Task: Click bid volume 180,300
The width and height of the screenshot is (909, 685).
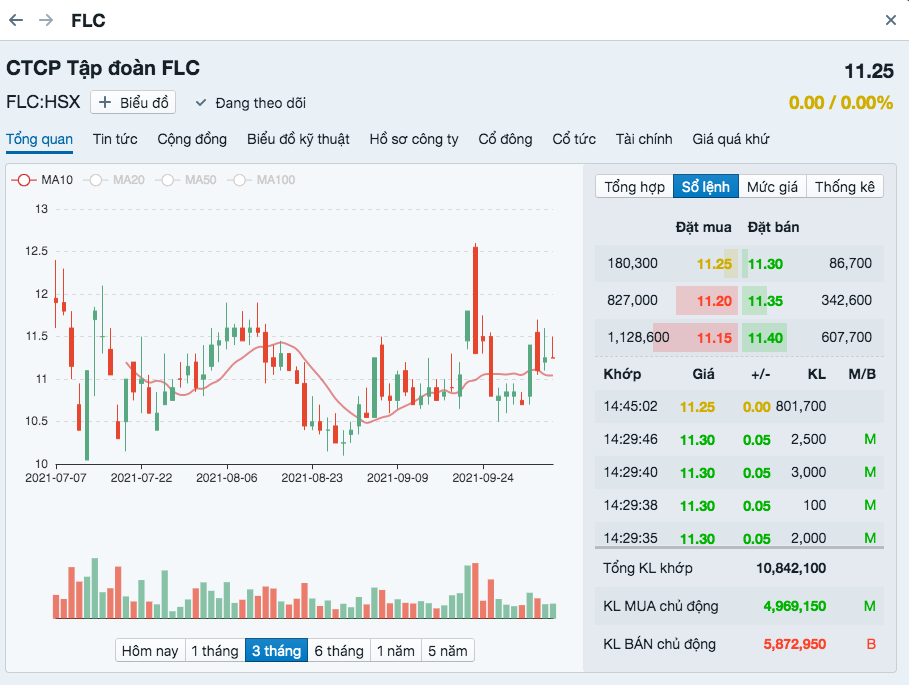Action: click(632, 263)
